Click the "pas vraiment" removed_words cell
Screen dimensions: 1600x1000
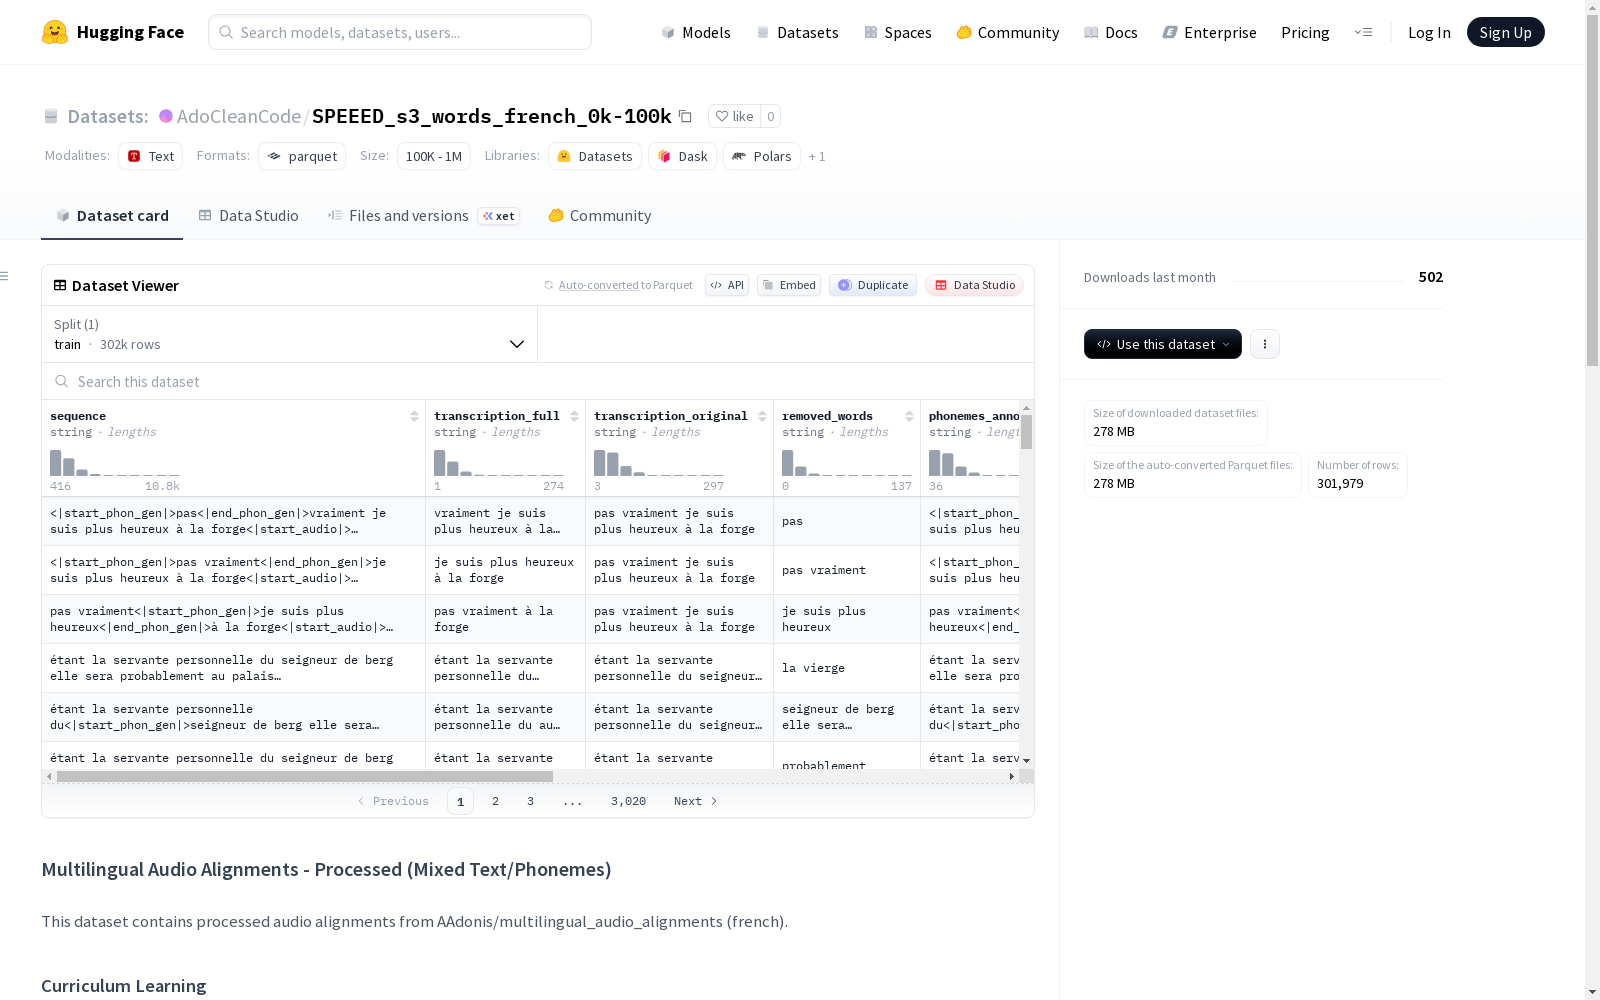847,570
